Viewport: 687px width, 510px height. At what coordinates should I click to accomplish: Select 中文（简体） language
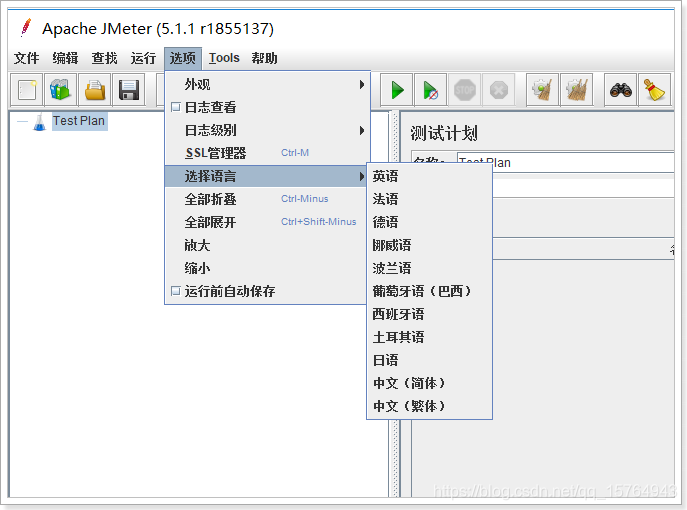tap(429, 383)
